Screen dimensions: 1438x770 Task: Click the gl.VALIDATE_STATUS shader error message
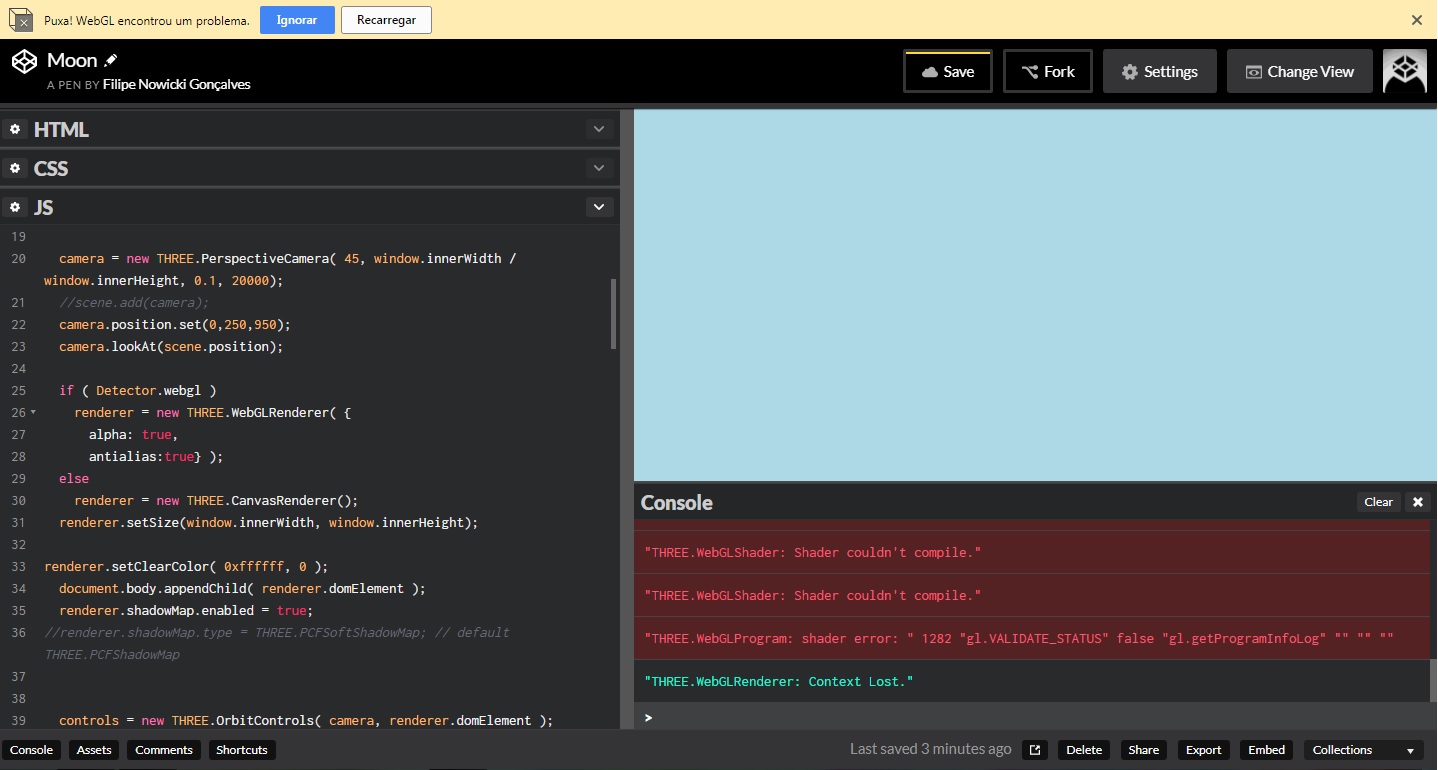click(x=1018, y=638)
